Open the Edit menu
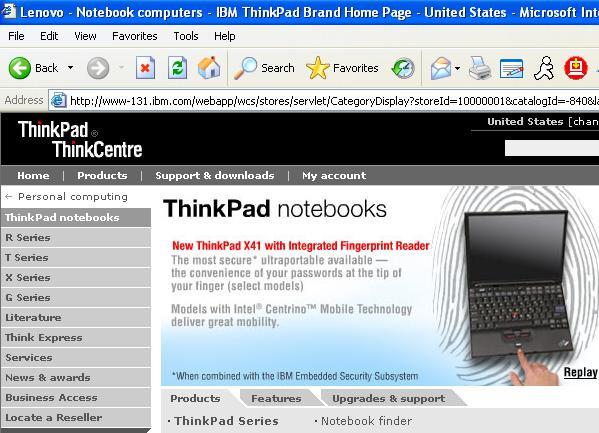This screenshot has width=599, height=433. (x=49, y=36)
